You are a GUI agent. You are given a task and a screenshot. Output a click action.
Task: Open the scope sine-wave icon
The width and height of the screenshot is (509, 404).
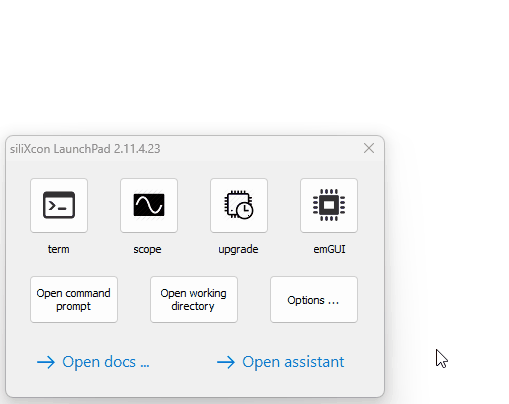click(149, 205)
